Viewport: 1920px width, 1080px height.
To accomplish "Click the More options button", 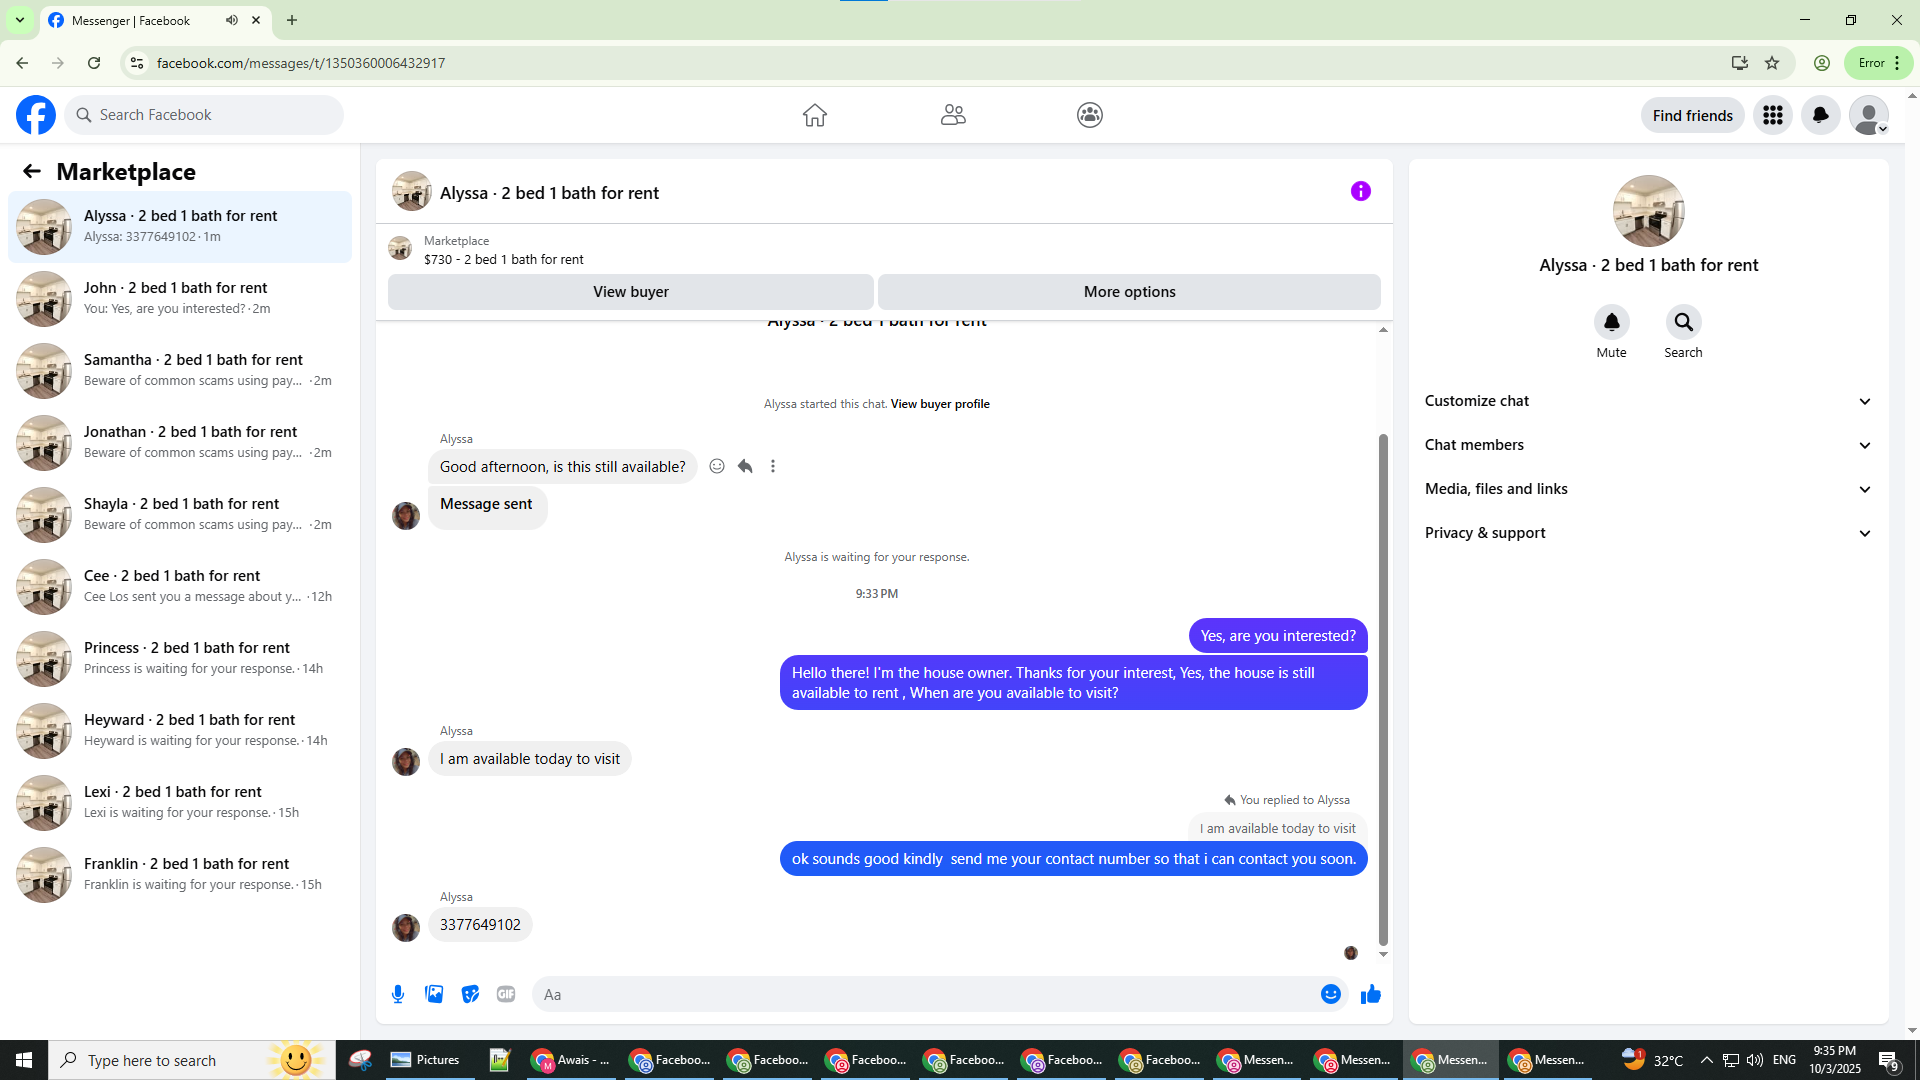I will 1130,292.
